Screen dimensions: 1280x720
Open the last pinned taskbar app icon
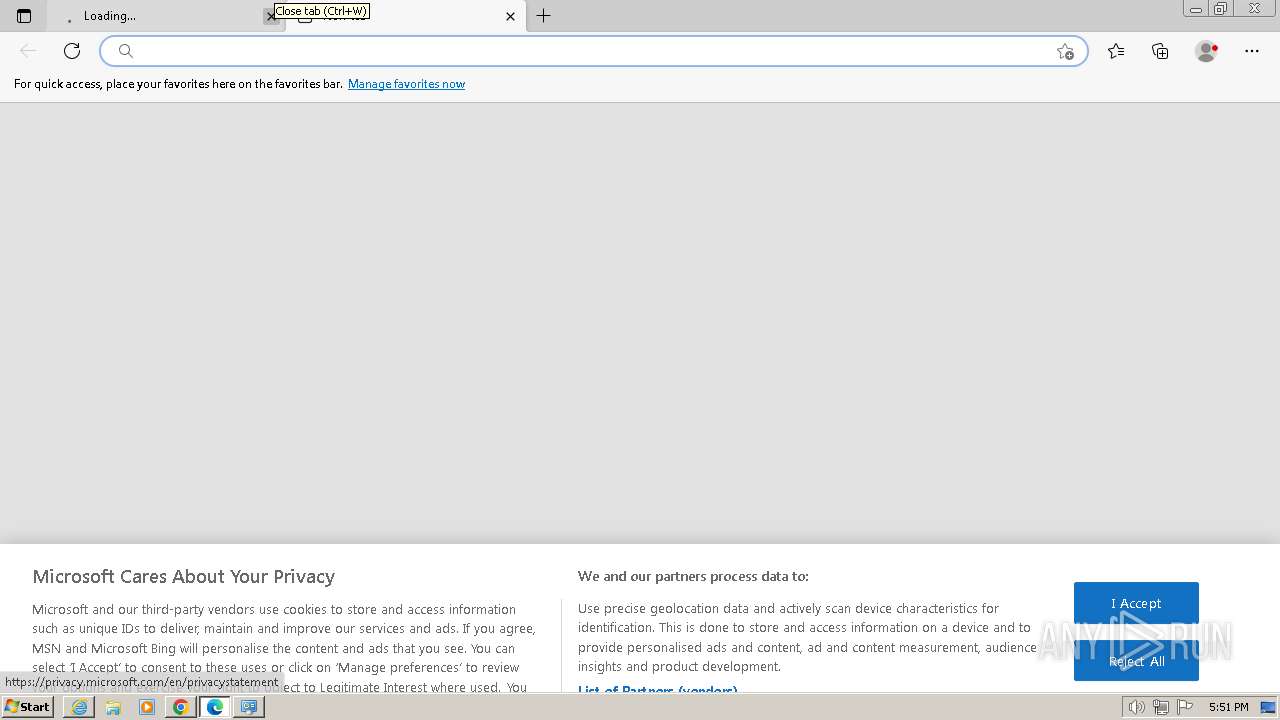pos(249,707)
